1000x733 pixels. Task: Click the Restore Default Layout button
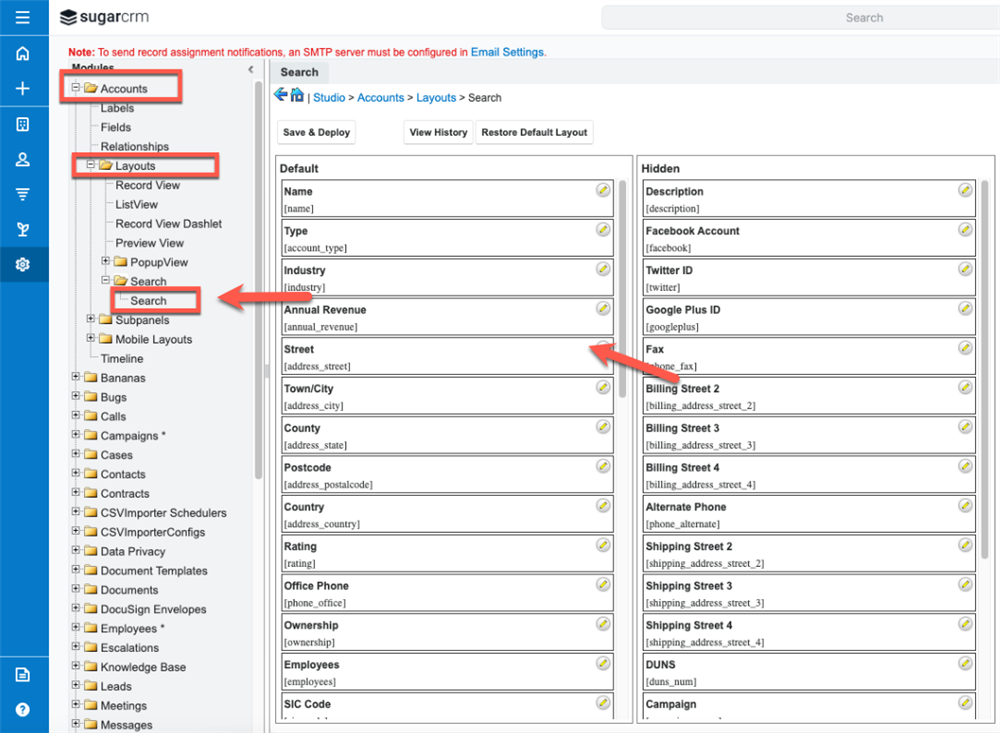point(534,132)
